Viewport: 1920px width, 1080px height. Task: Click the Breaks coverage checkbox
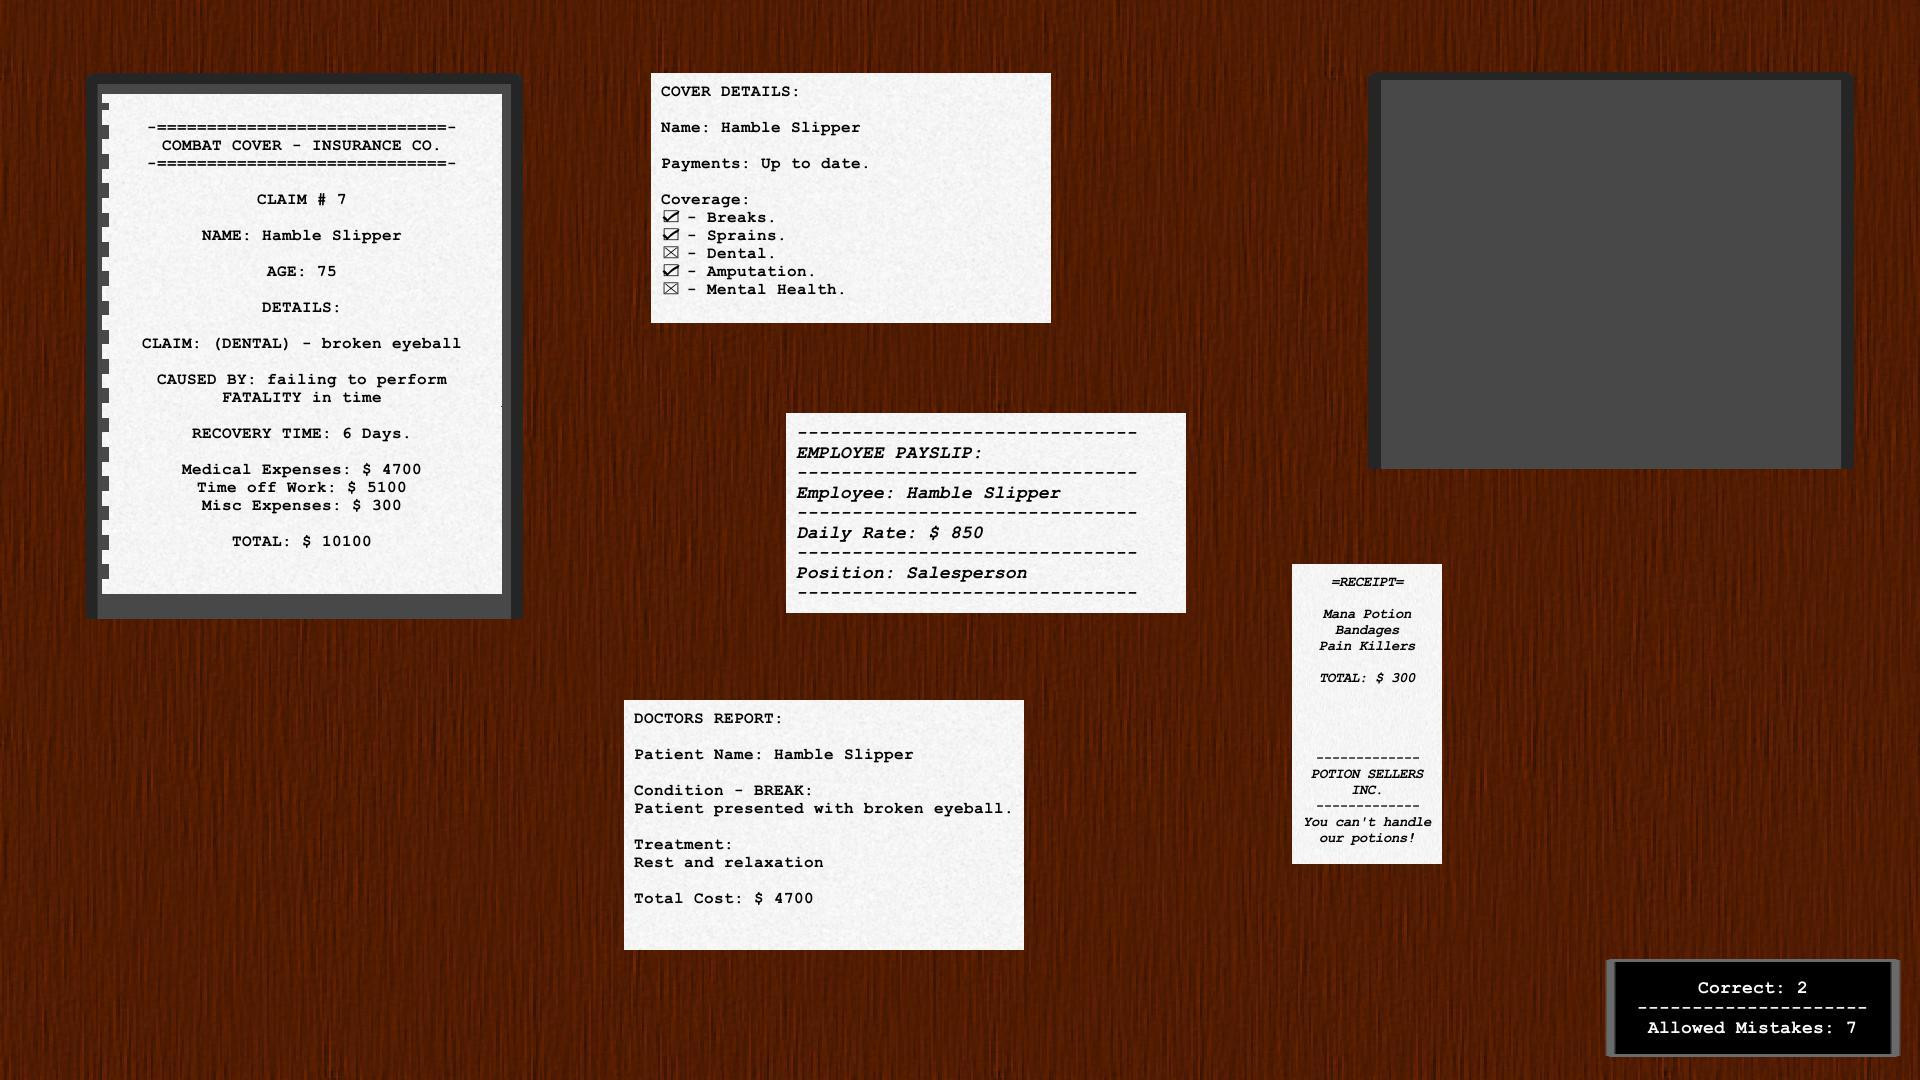(670, 217)
